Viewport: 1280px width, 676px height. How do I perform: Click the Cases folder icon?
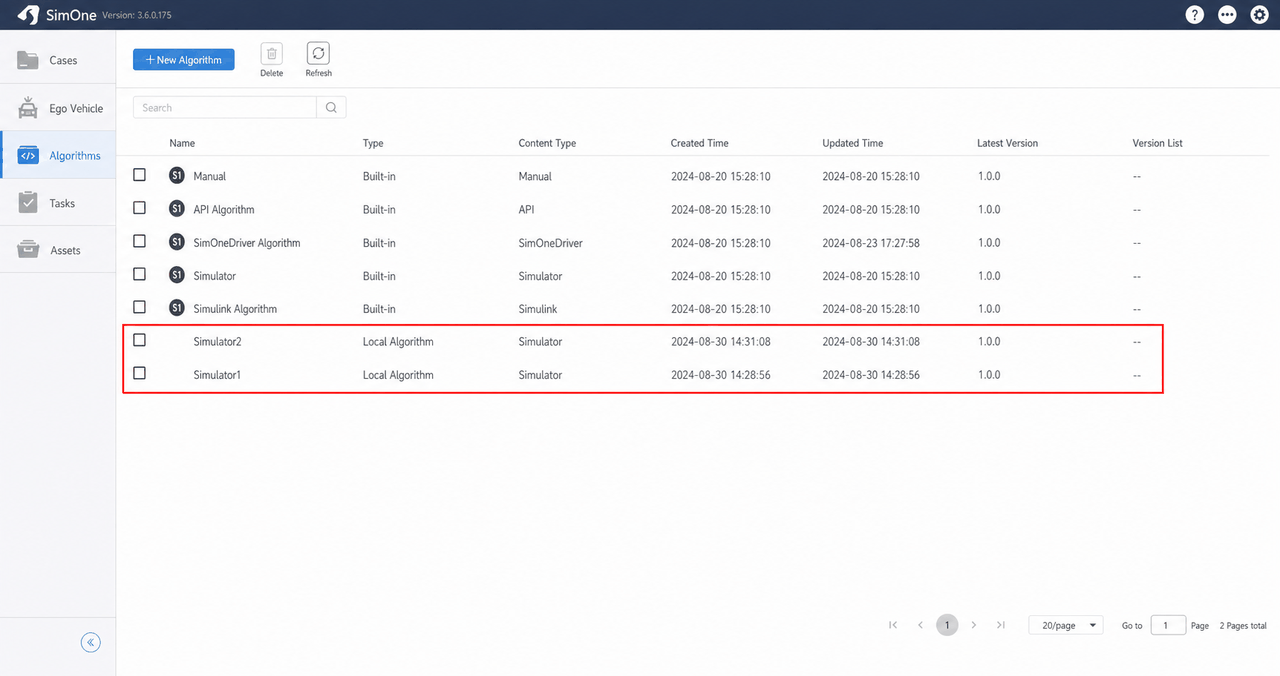click(28, 60)
